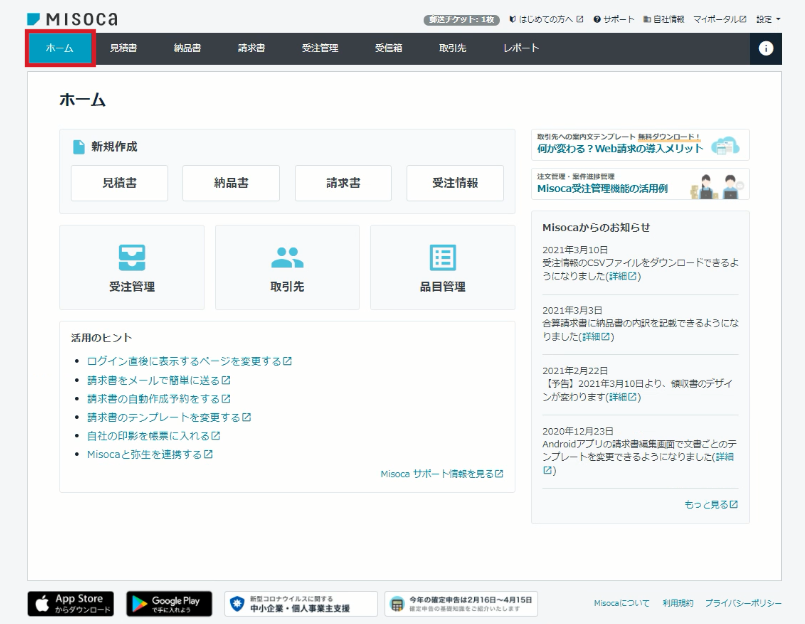Open the App Store download badge
This screenshot has height=624, width=805.
(x=71, y=603)
